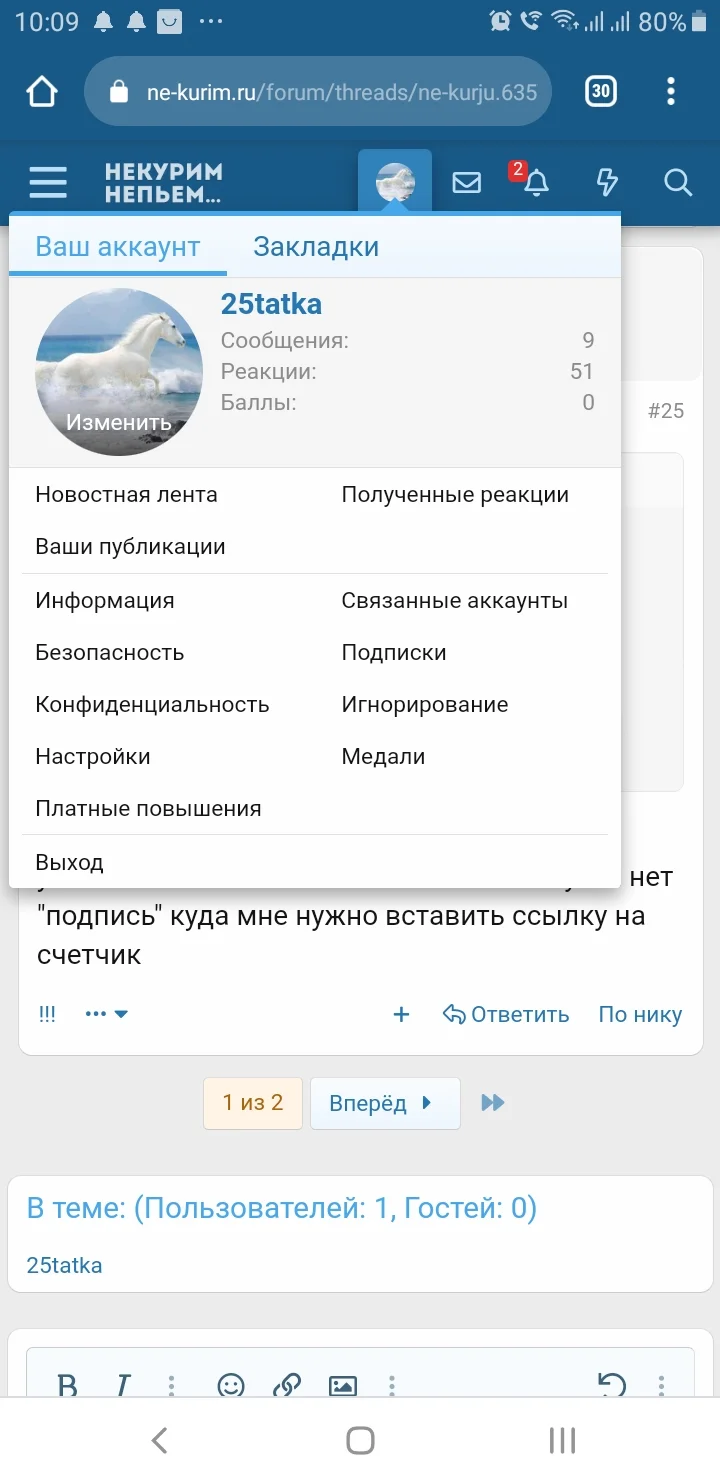720x1480 pixels.
Task: Switch to the Ваш аккаунт tab
Action: pos(118,247)
